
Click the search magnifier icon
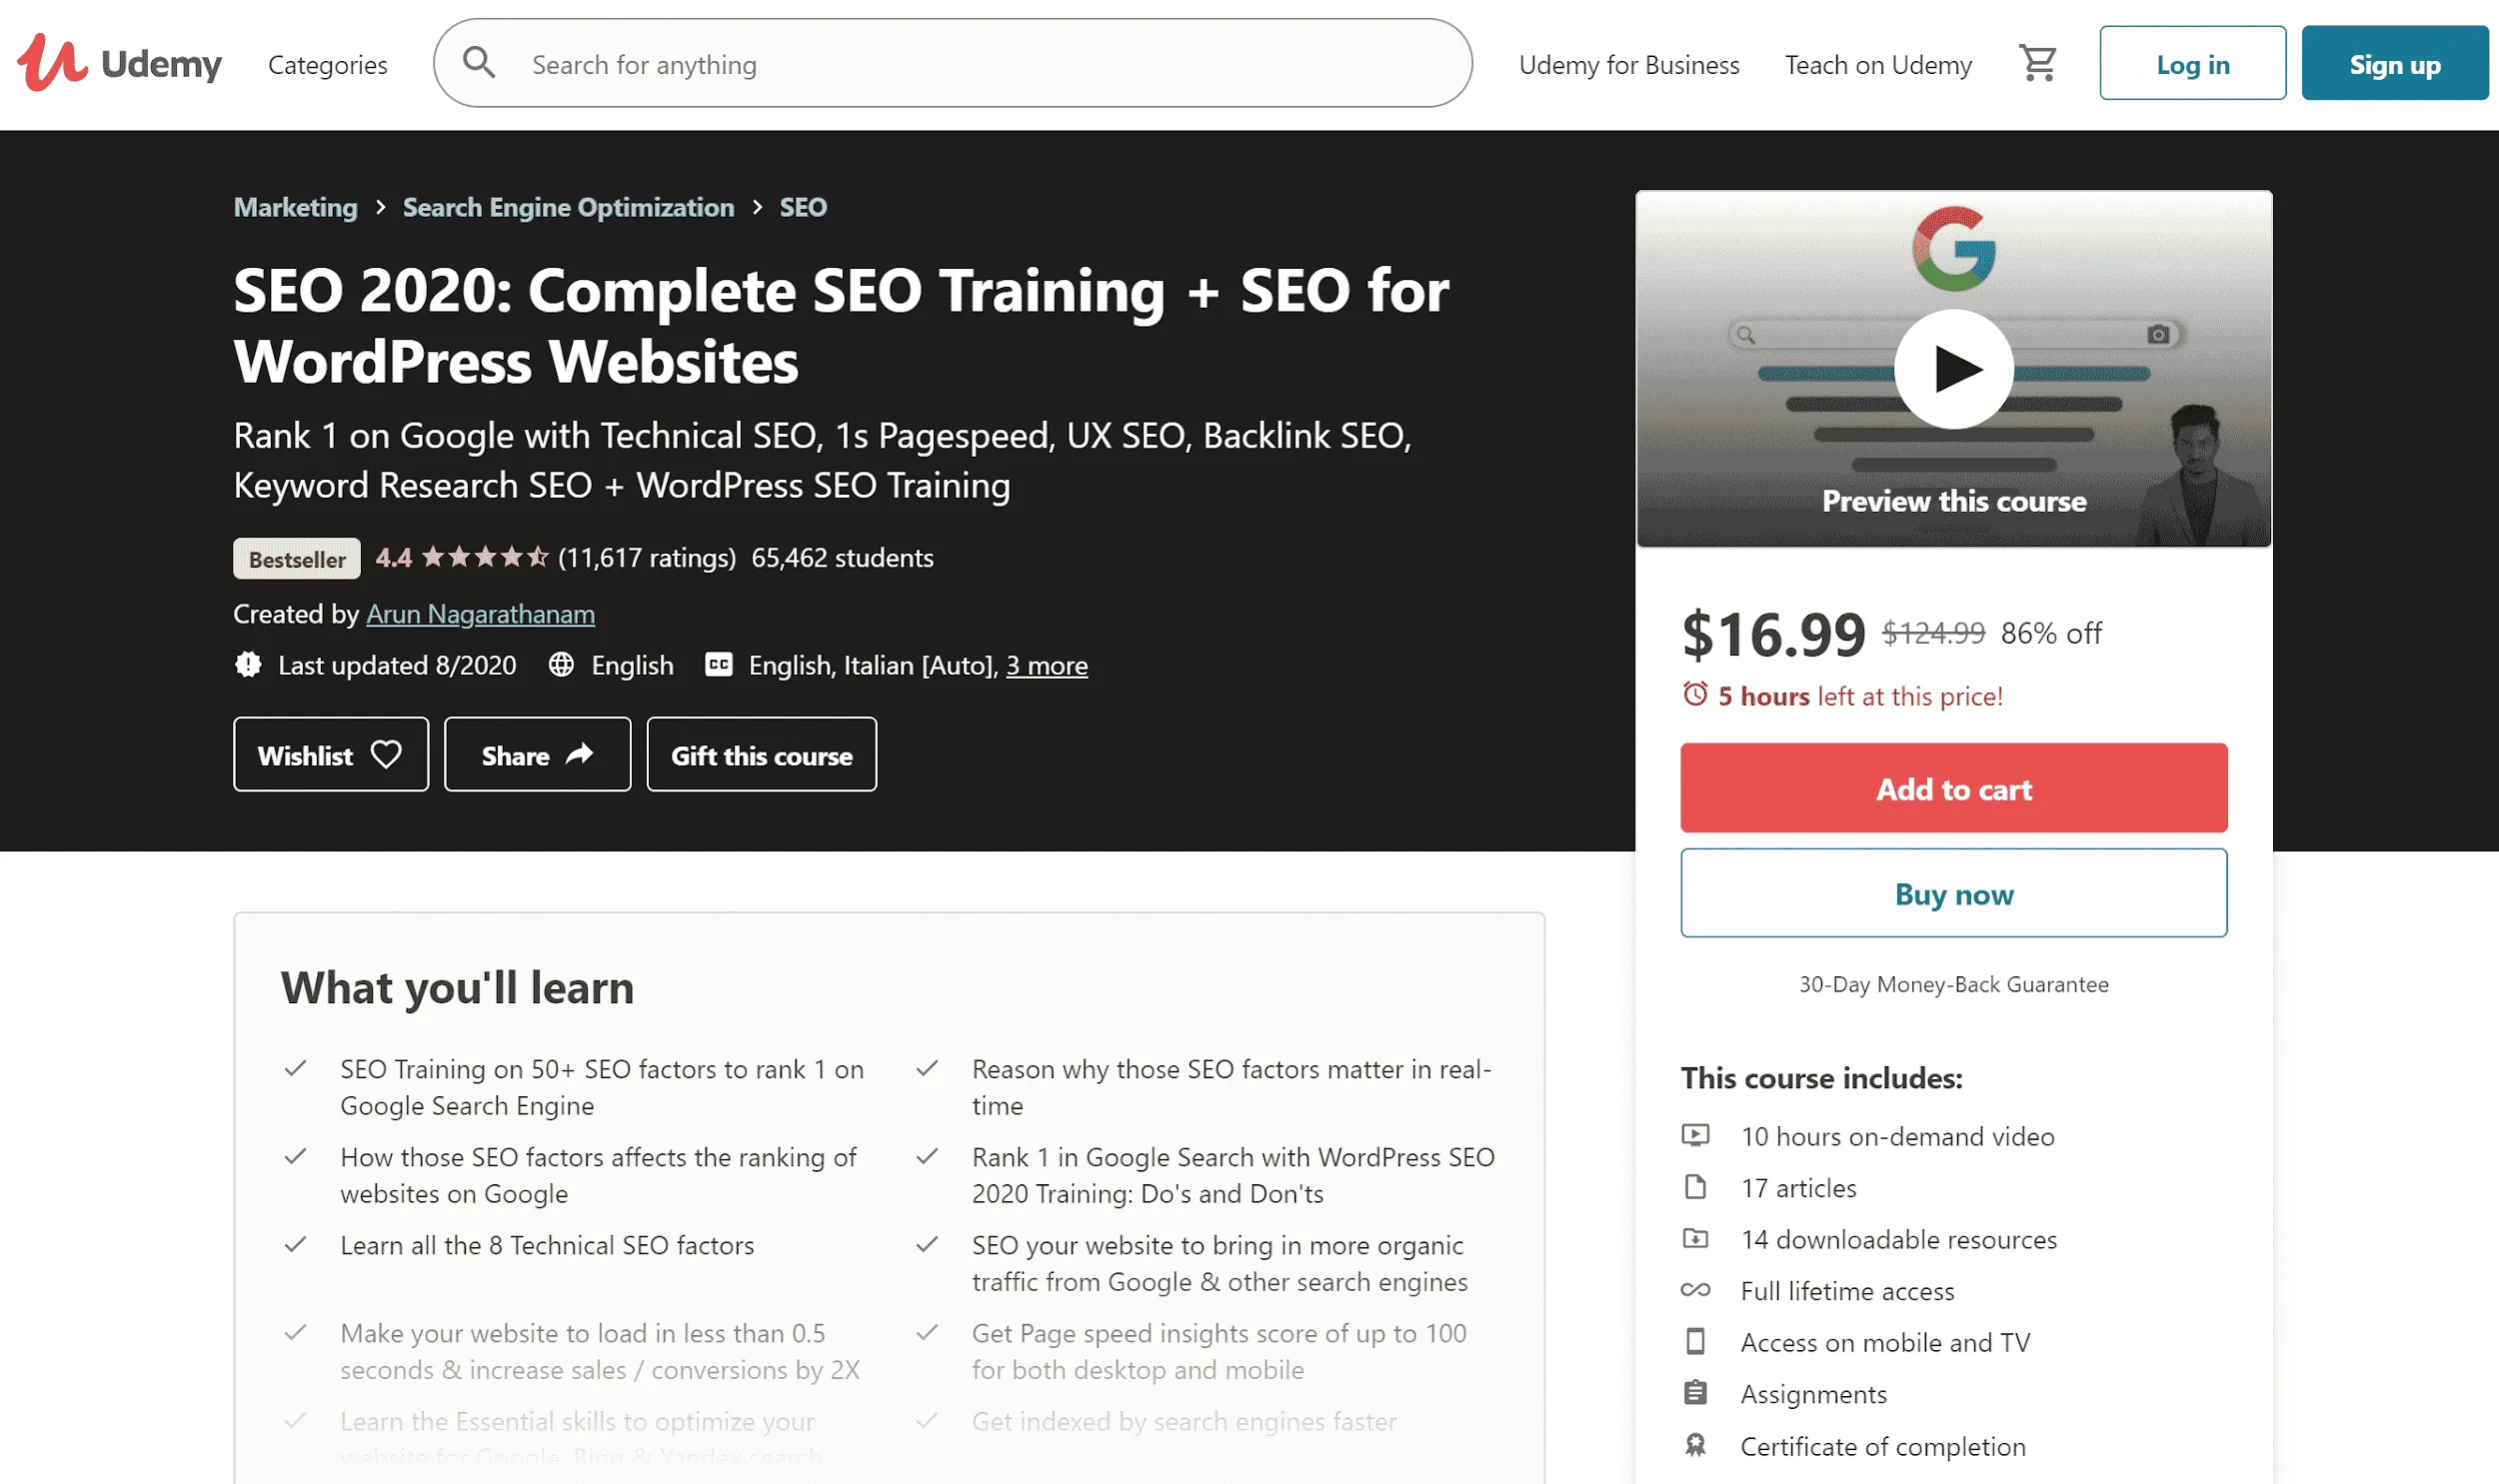[479, 63]
